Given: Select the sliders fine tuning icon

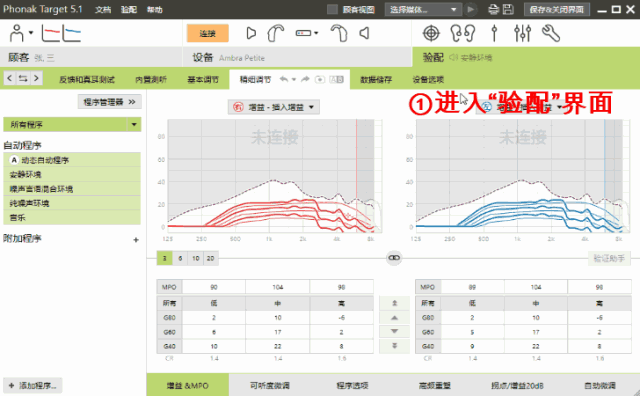Looking at the screenshot, I should click(x=522, y=33).
